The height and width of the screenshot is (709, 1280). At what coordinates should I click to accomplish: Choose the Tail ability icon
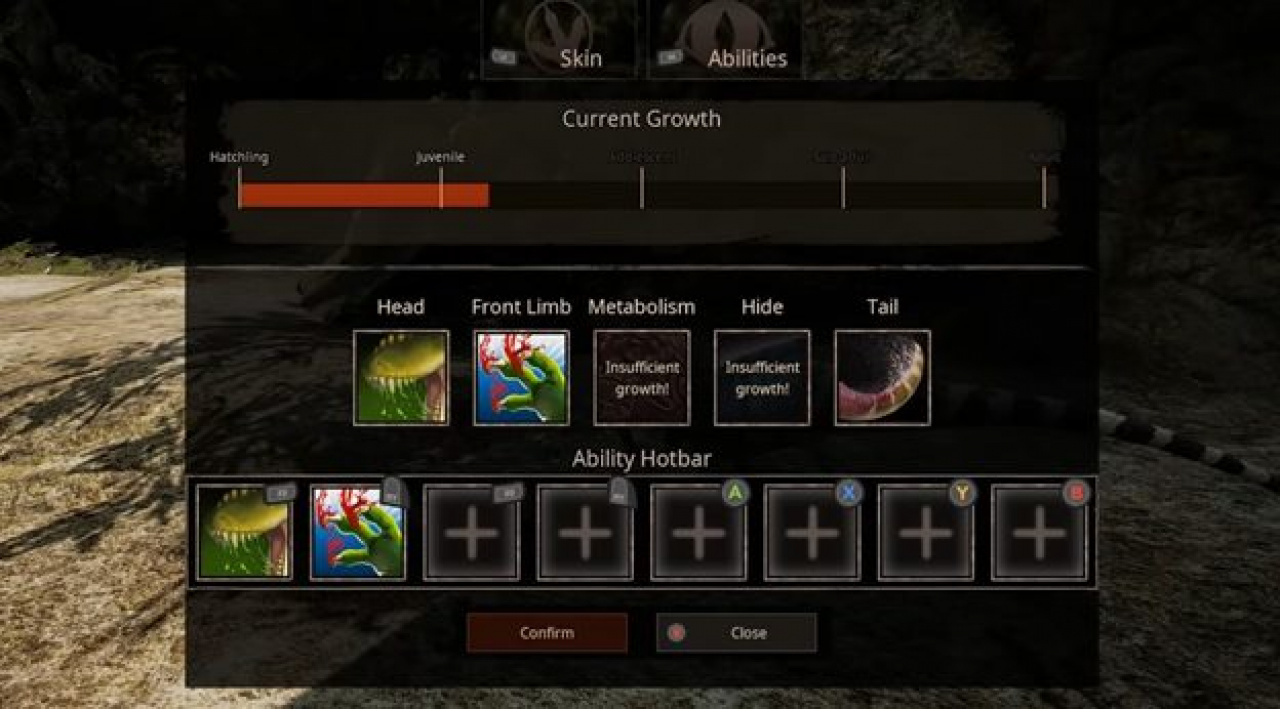pyautogui.click(x=882, y=378)
